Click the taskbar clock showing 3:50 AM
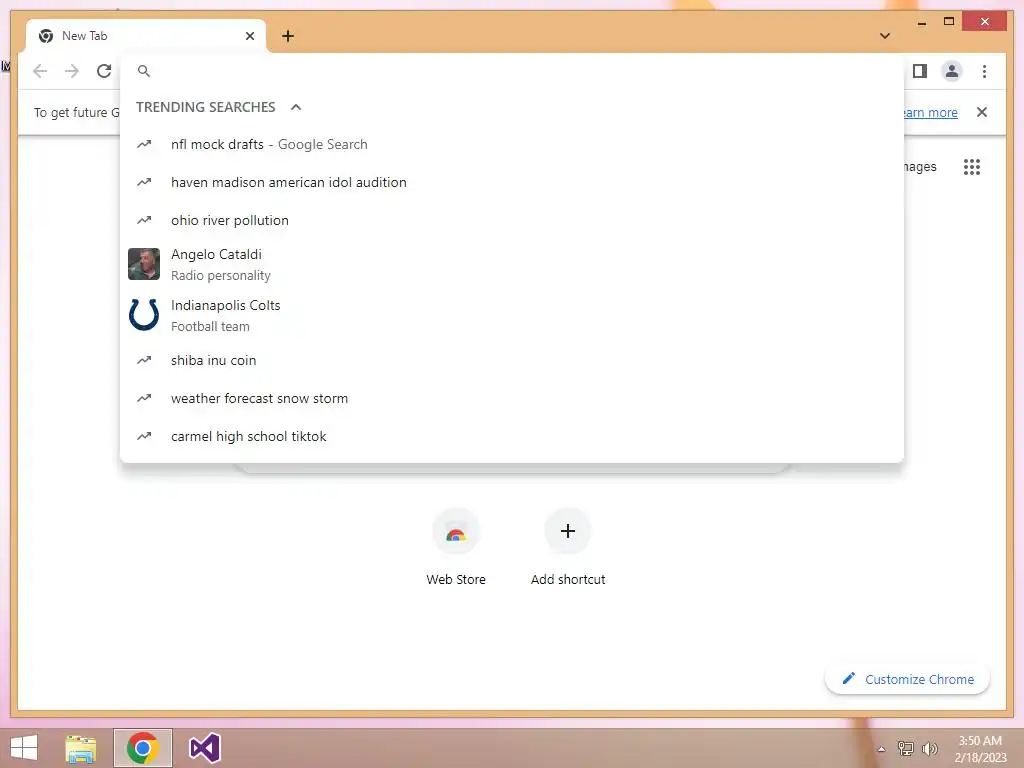1024x768 pixels. point(980,749)
